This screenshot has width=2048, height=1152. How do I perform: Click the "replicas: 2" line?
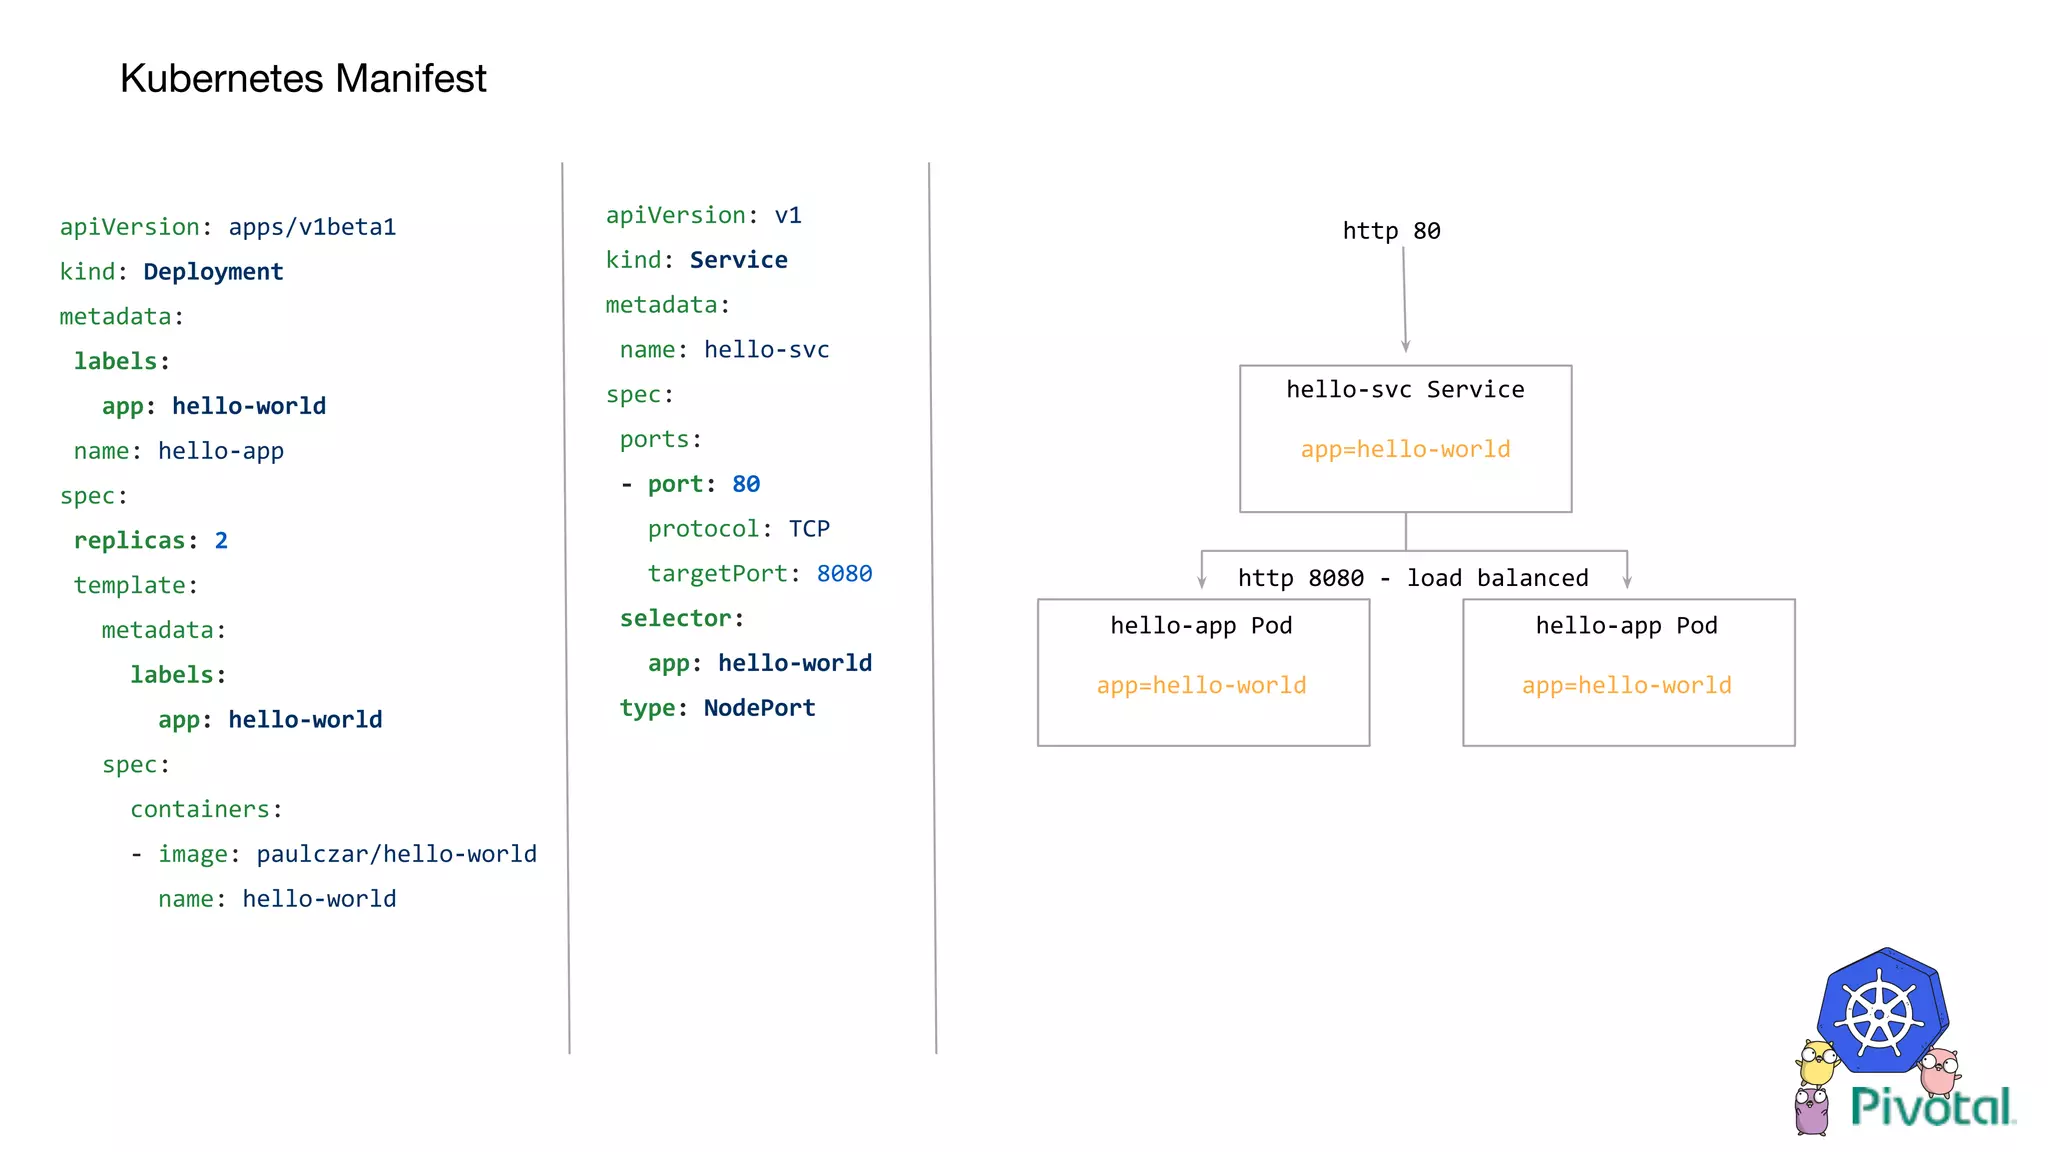(x=150, y=541)
